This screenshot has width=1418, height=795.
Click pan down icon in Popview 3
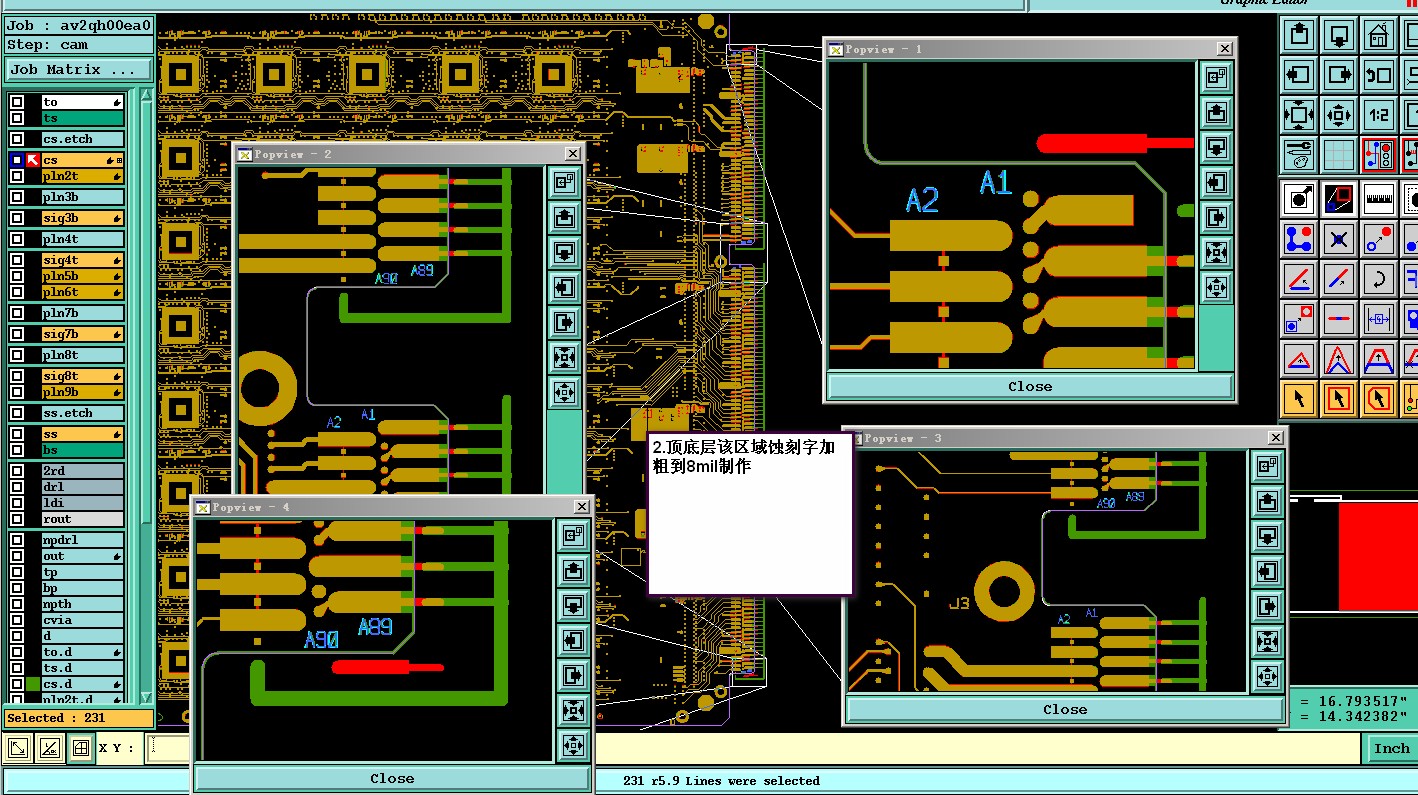[x=1267, y=536]
